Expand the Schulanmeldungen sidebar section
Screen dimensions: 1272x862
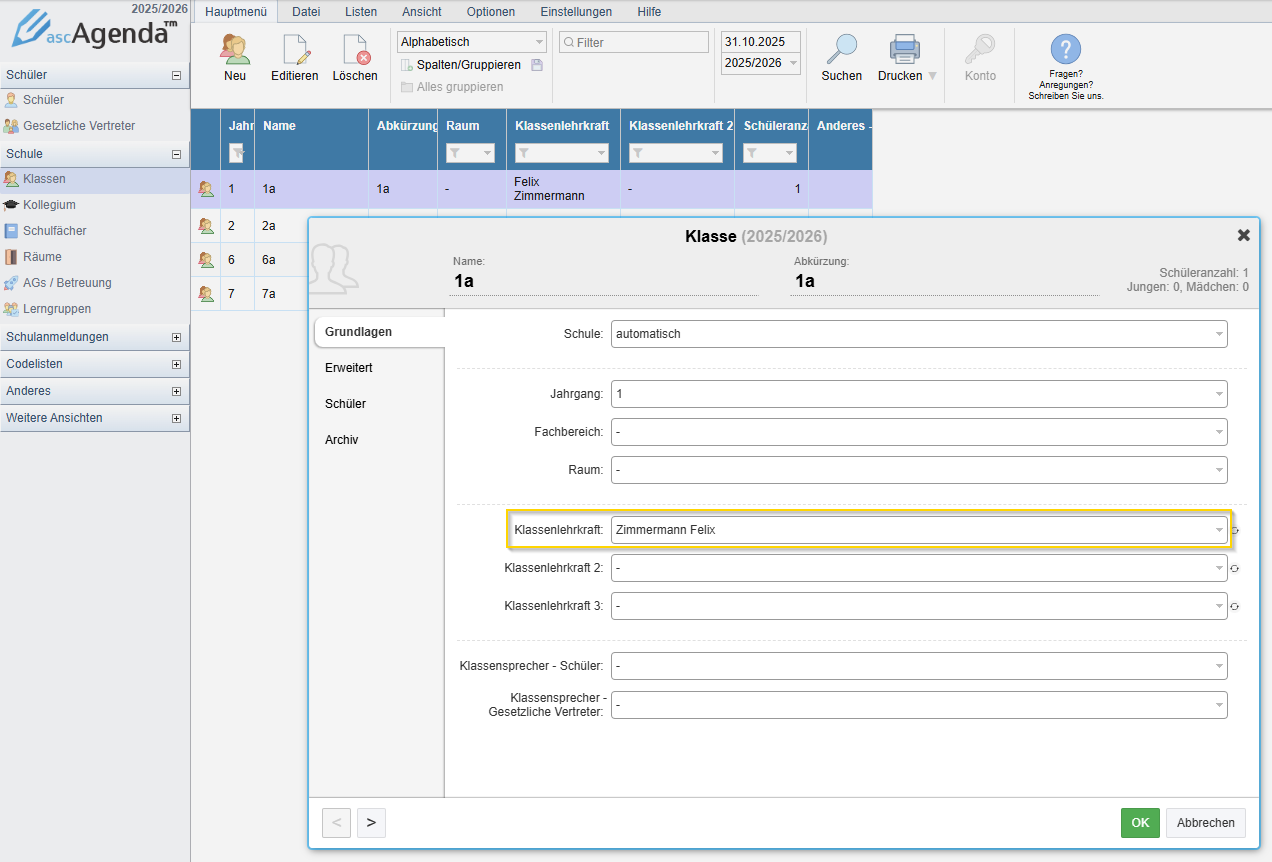176,337
